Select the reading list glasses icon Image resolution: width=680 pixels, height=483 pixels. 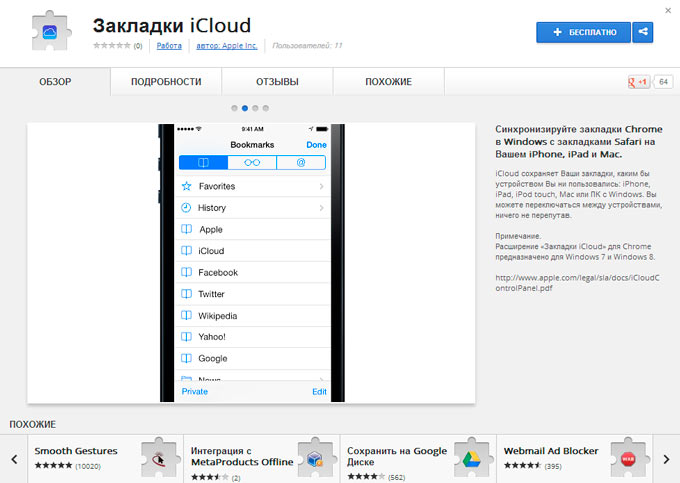pos(252,163)
